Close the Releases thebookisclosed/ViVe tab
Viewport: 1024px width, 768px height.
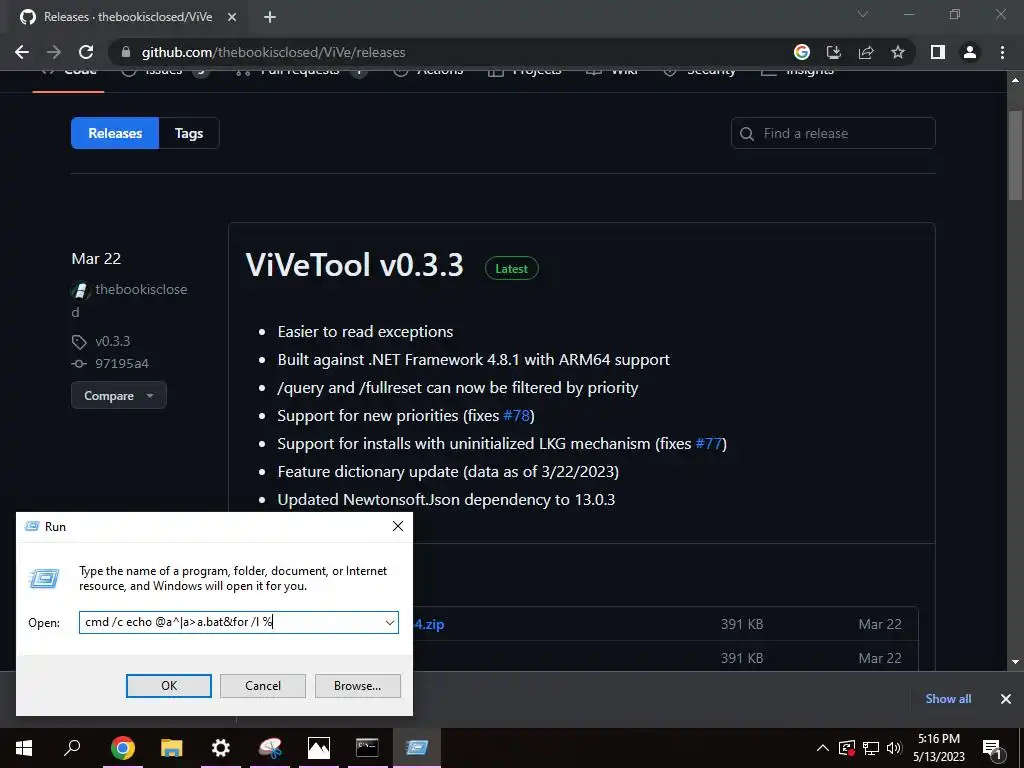232,17
